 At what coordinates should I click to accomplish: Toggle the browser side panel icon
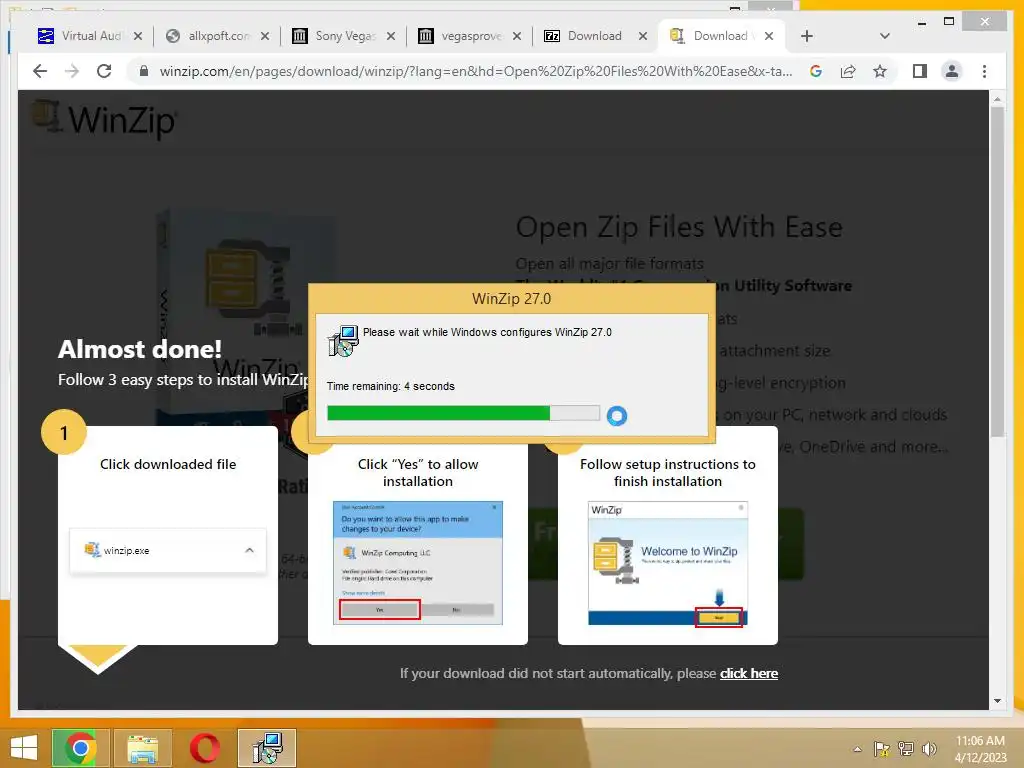click(920, 71)
